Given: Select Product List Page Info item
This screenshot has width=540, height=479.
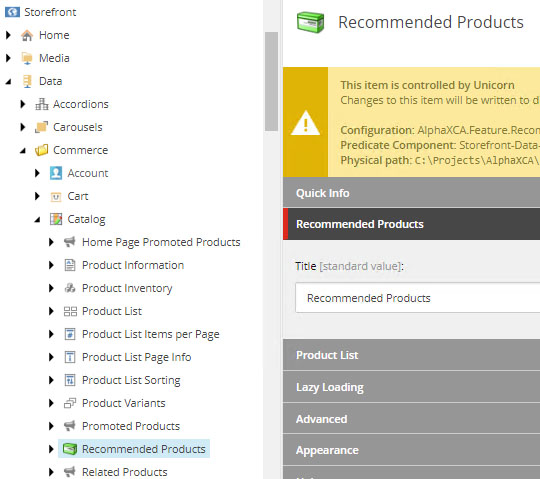Looking at the screenshot, I should (136, 357).
